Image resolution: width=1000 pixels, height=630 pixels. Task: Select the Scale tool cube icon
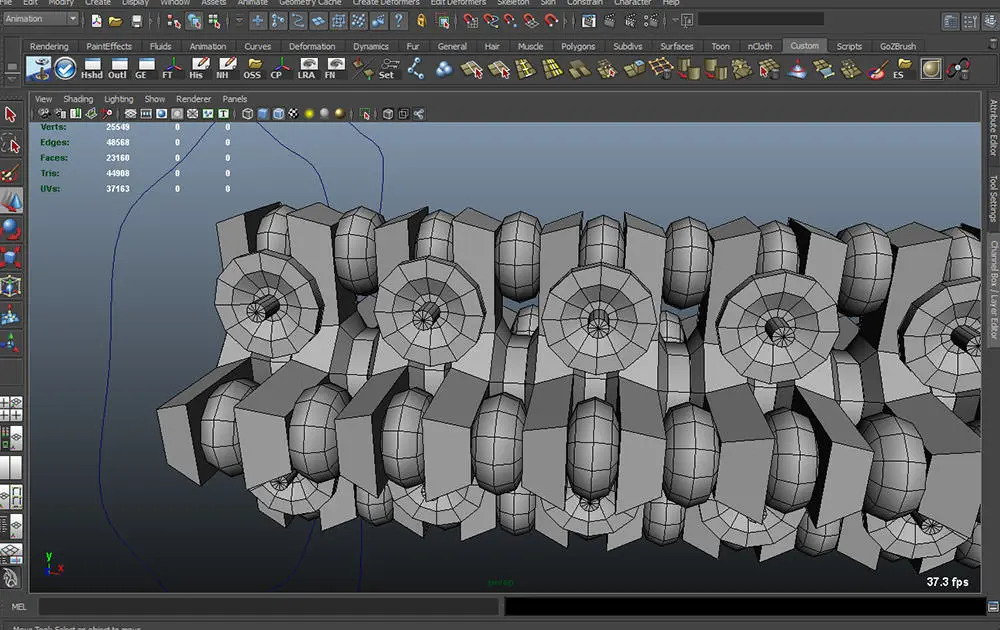[11, 258]
